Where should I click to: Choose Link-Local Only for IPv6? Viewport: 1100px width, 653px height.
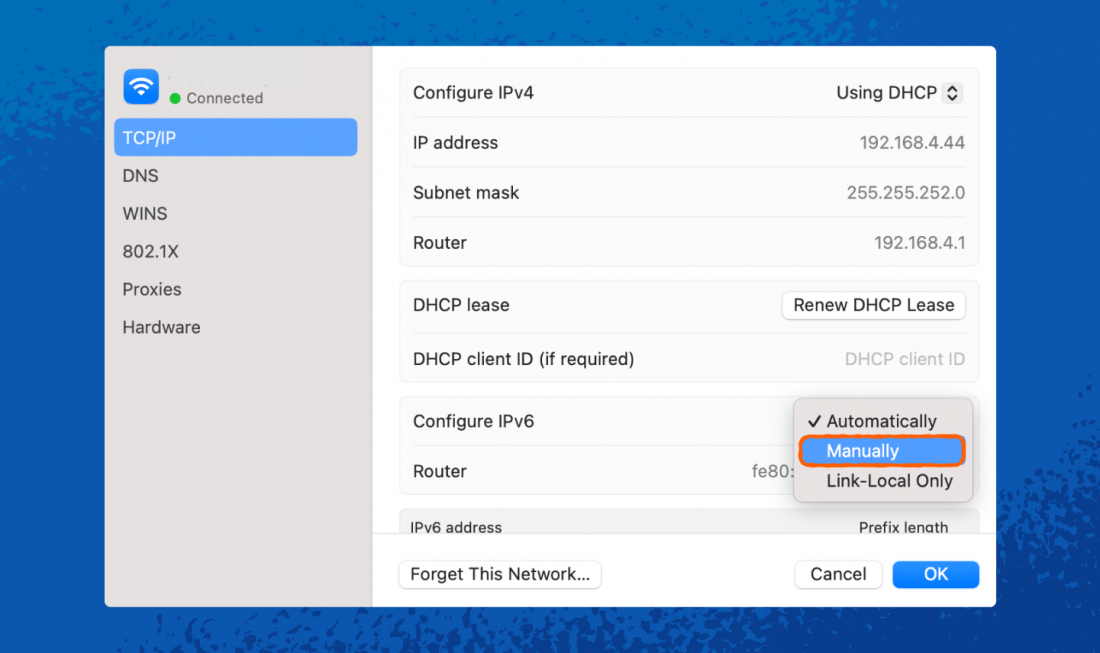pyautogui.click(x=888, y=481)
